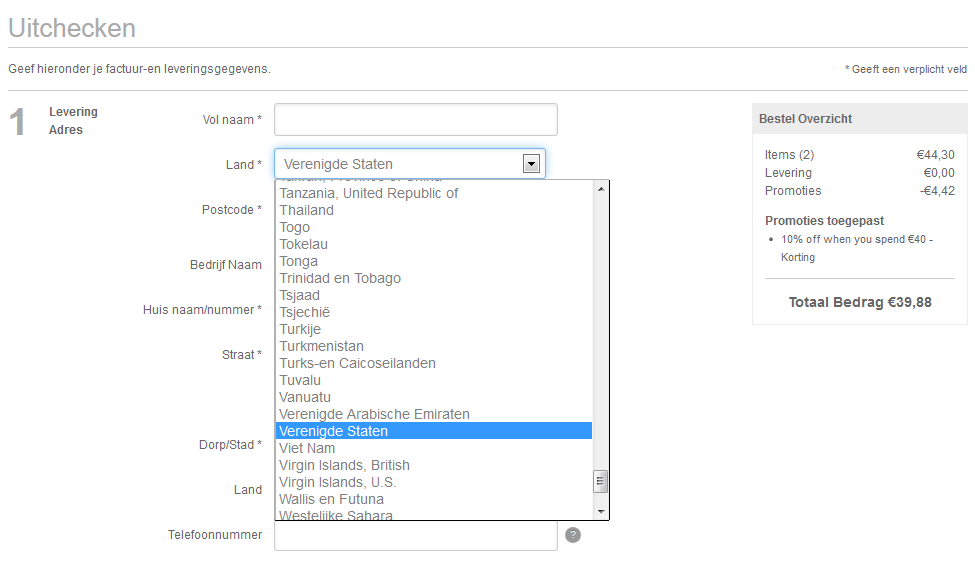Click the Straat label

pyautogui.click(x=242, y=355)
